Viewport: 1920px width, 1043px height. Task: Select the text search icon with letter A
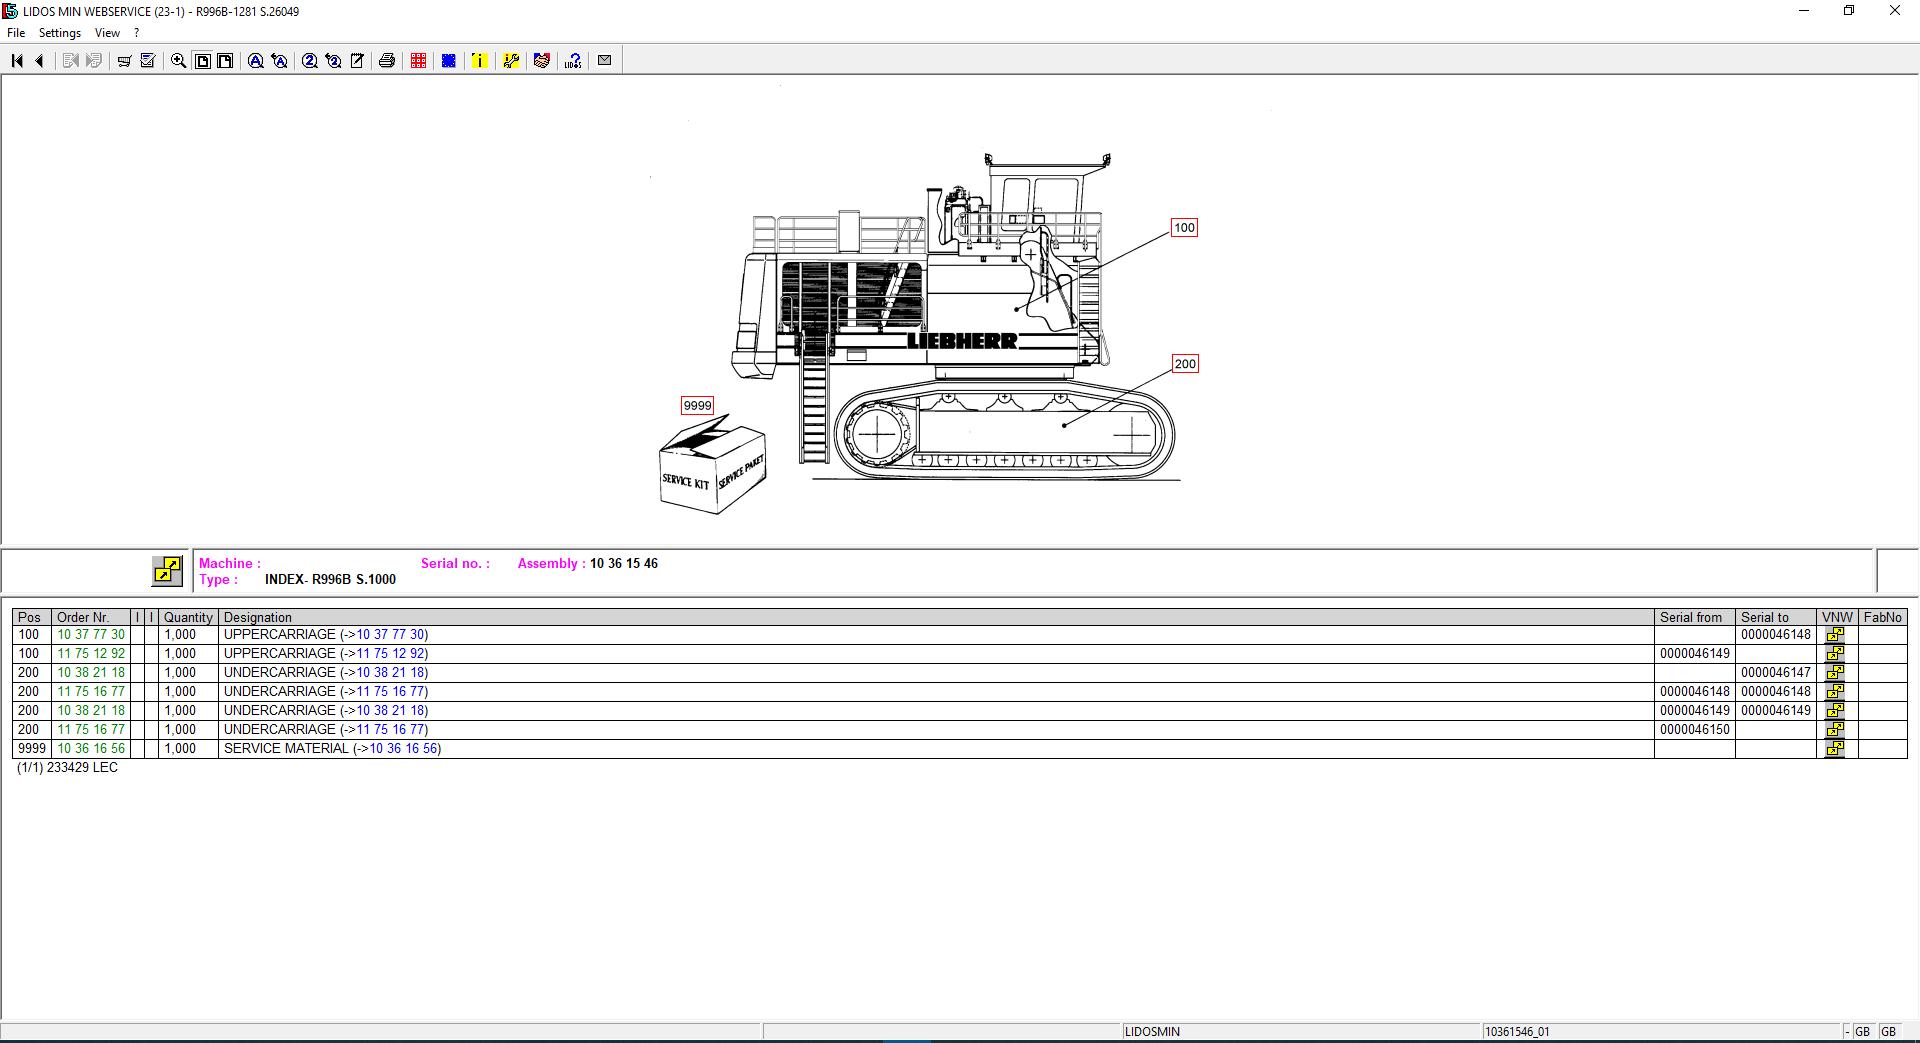tap(255, 60)
